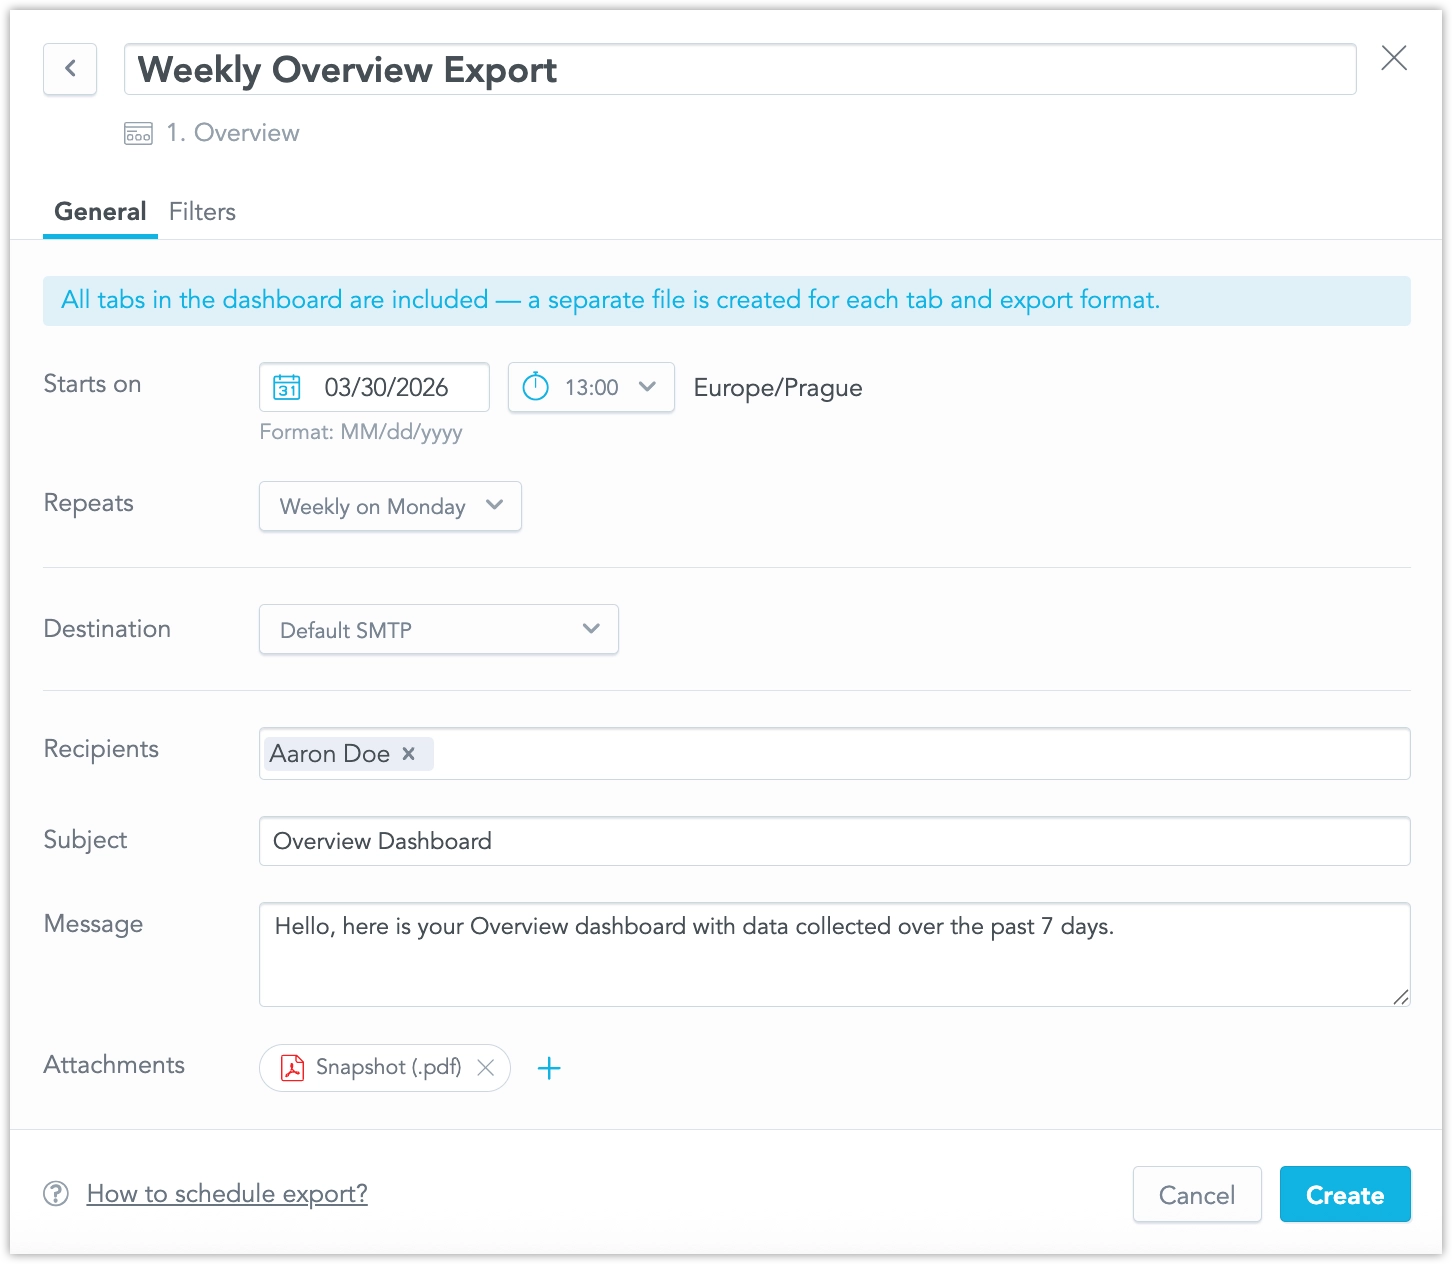Click the dashboard icon beside 1. Overview

point(138,132)
